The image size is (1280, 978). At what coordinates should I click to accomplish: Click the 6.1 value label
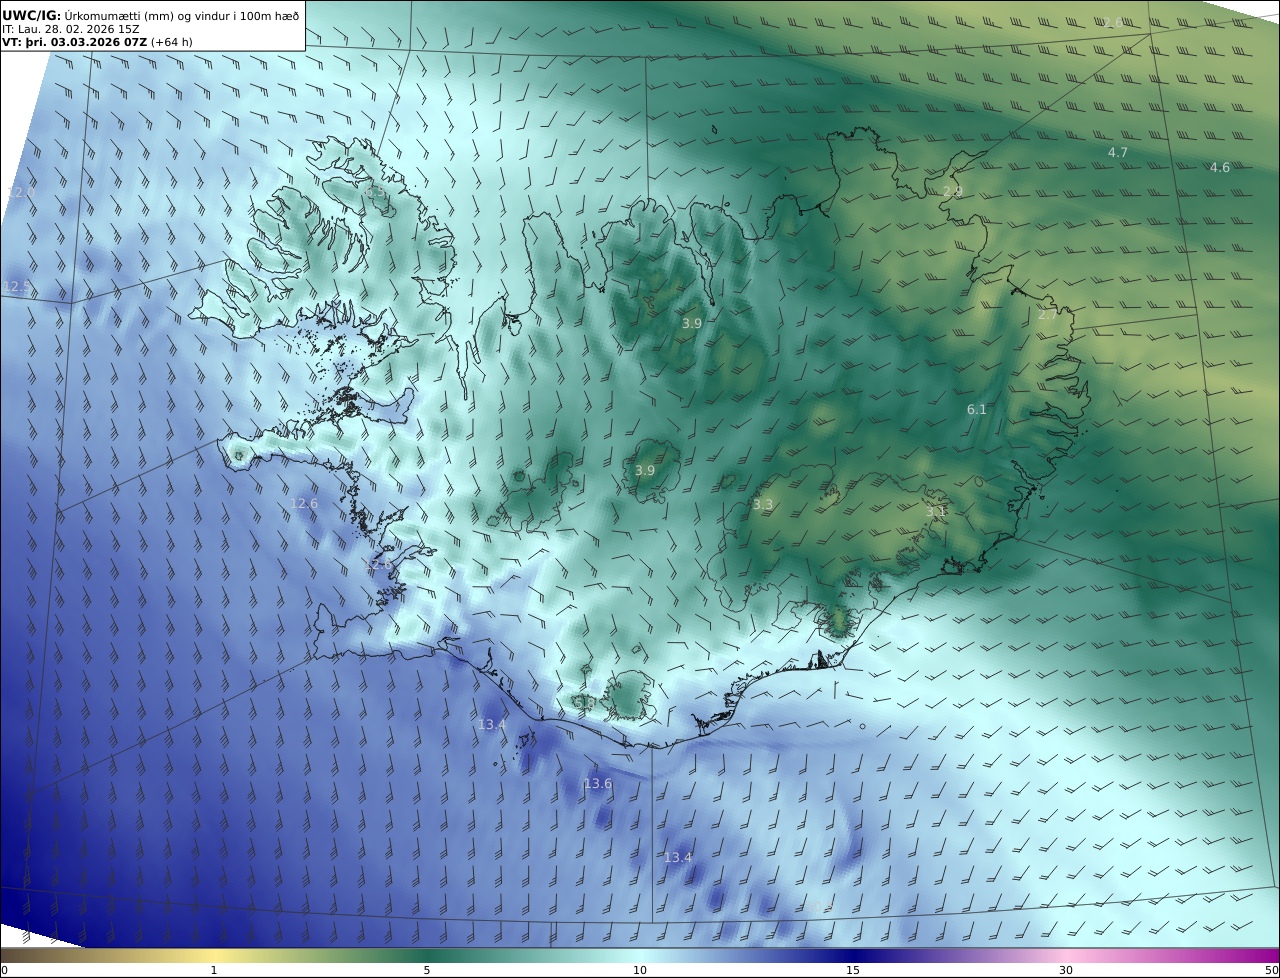[977, 409]
